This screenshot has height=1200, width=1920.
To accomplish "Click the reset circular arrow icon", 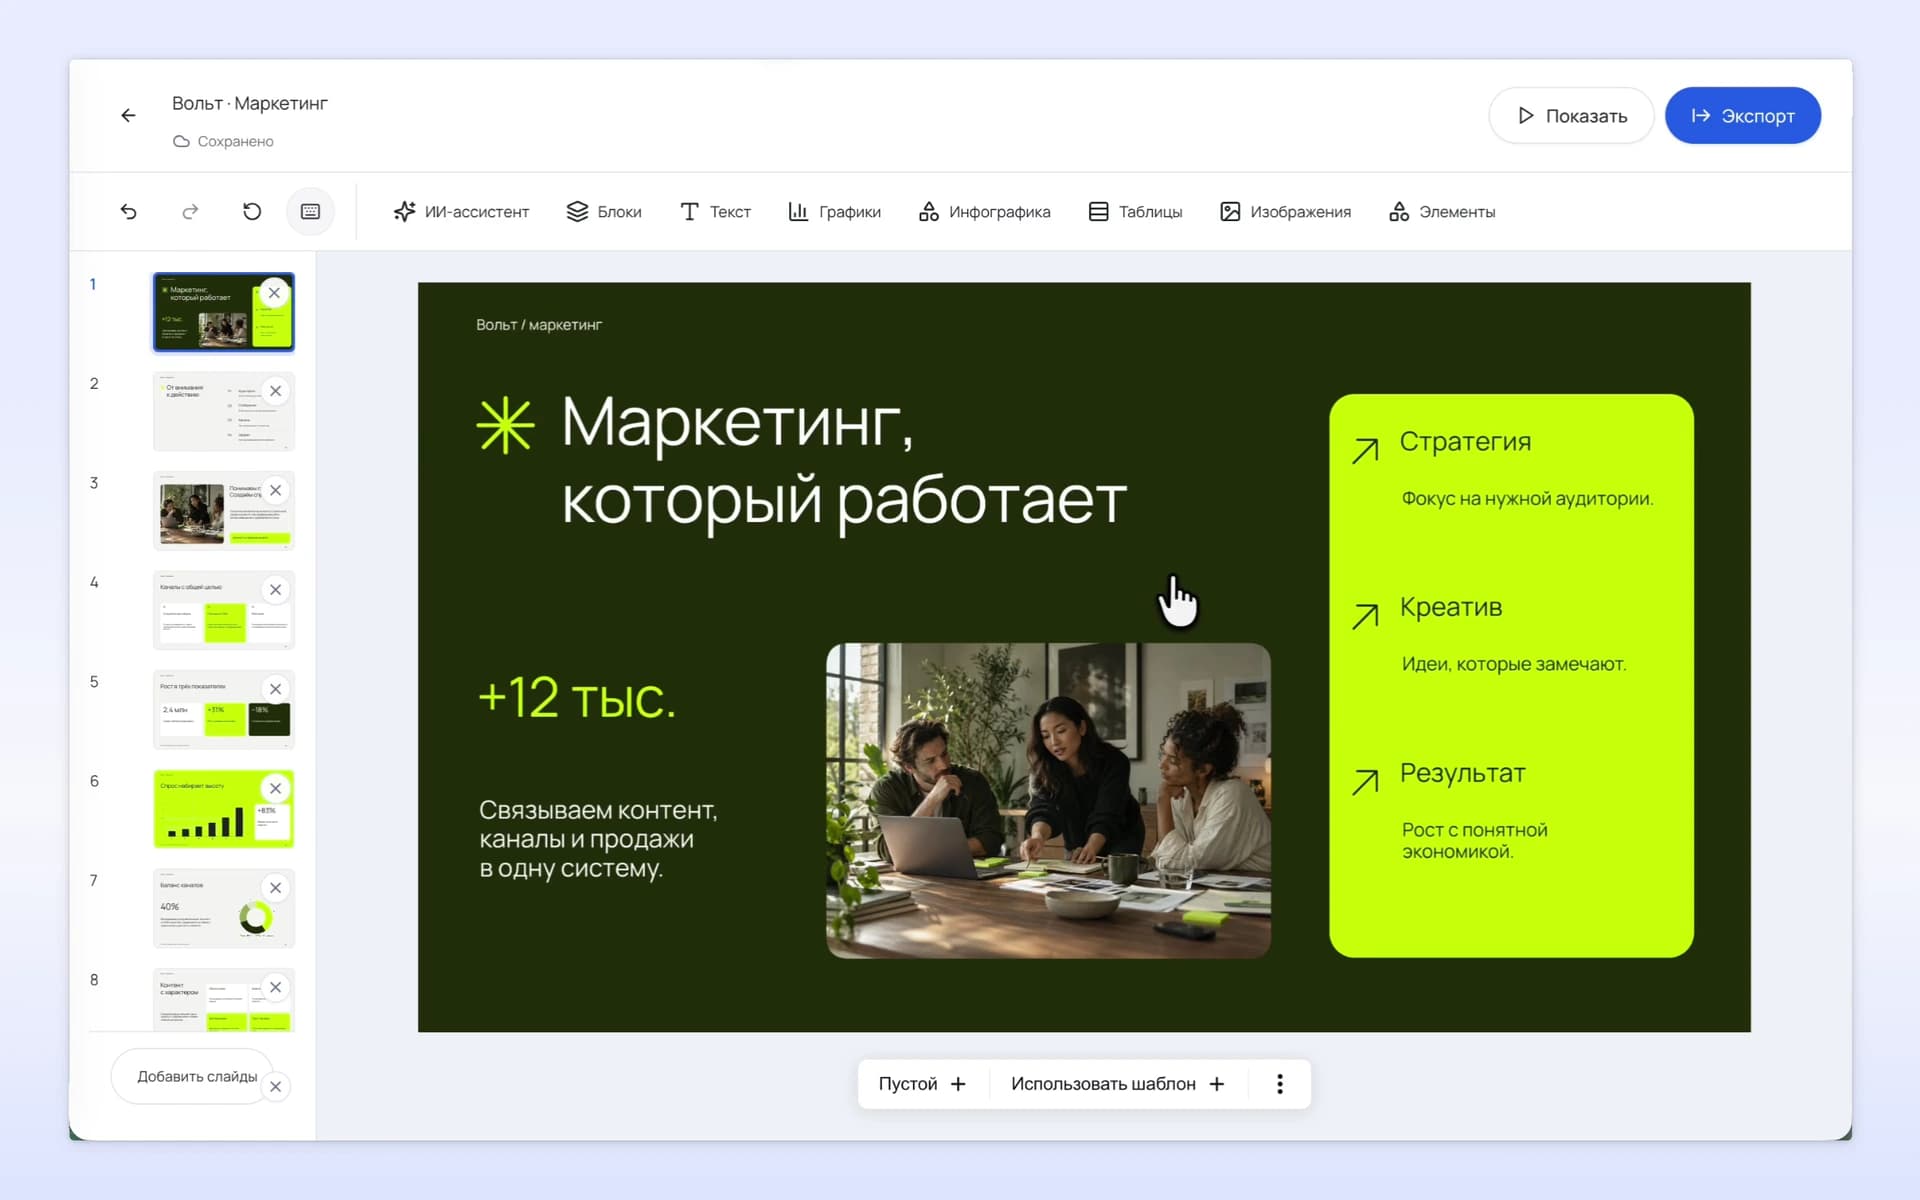I will (252, 211).
